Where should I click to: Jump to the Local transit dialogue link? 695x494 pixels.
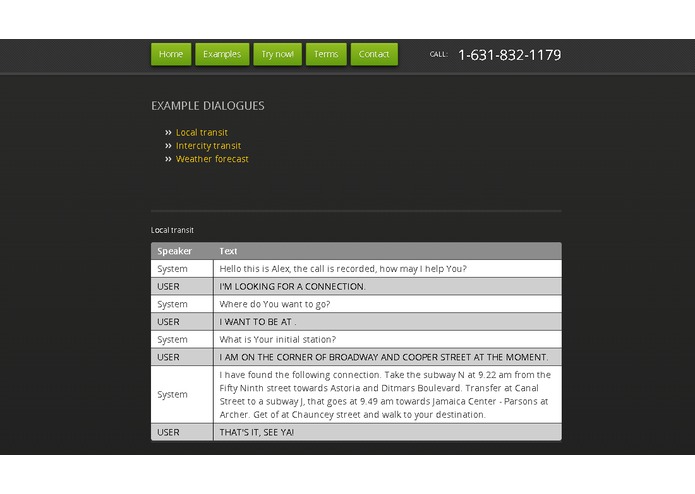[x=202, y=132]
